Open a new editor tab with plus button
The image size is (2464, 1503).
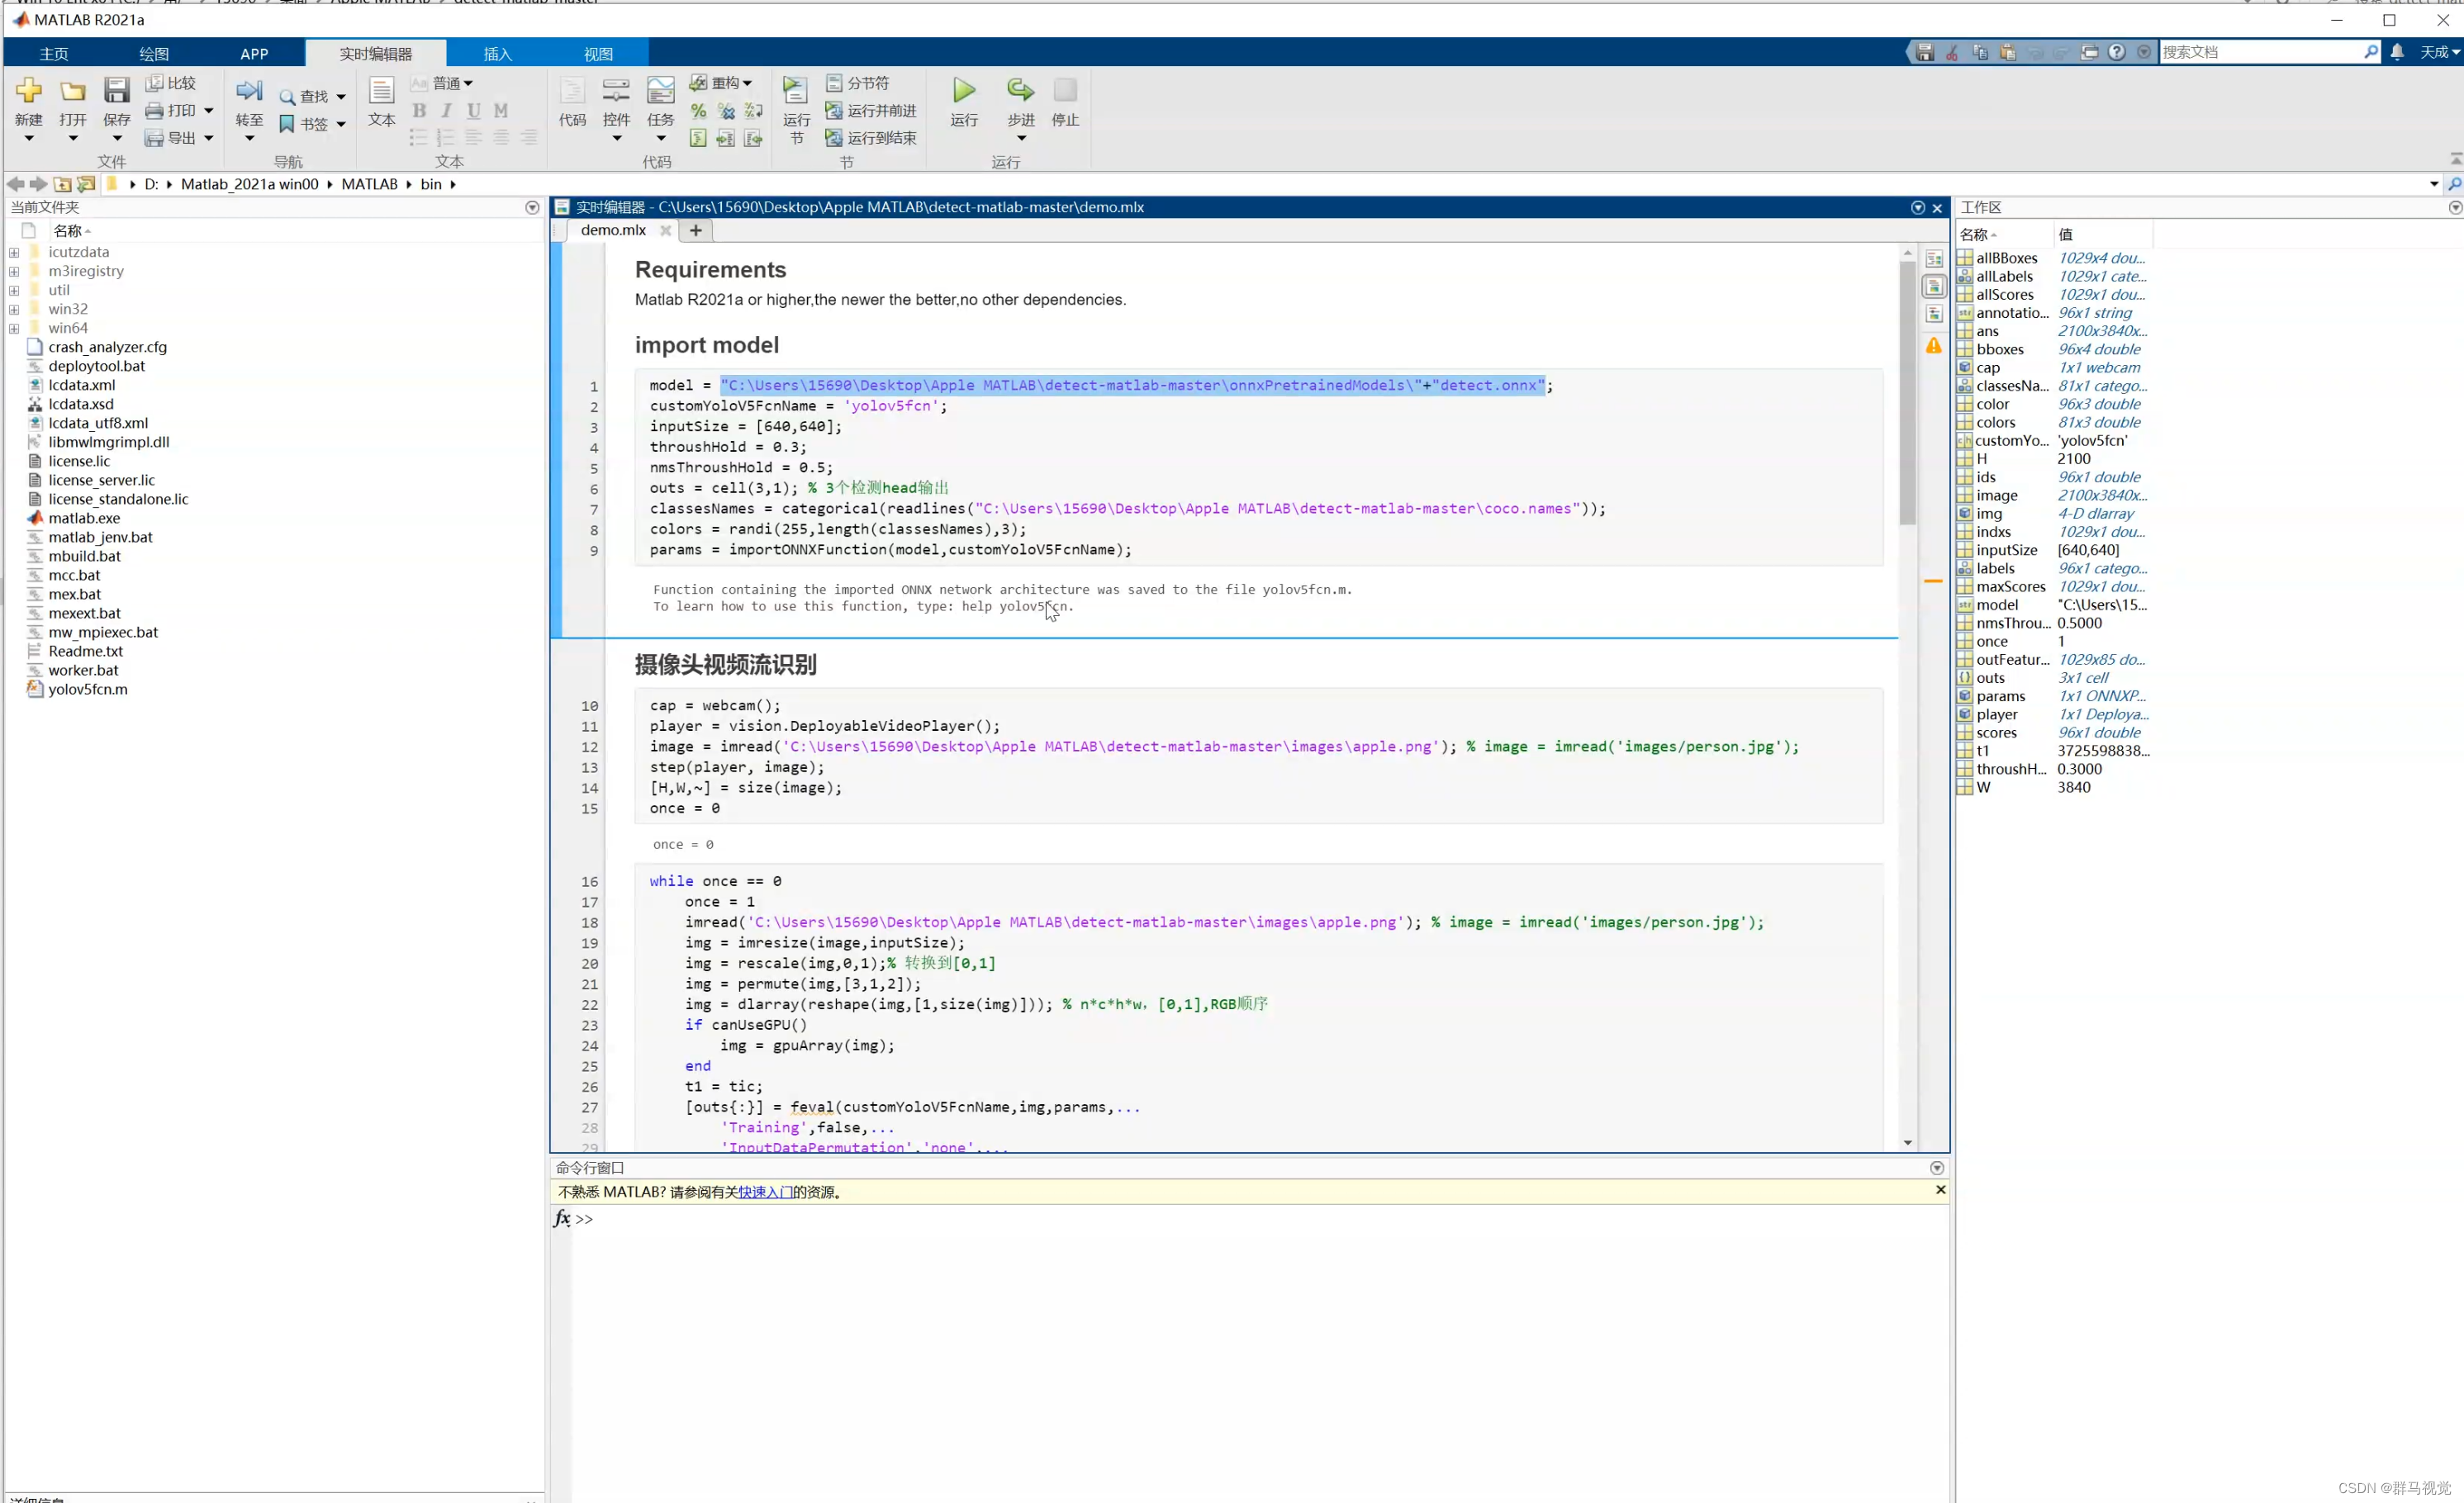click(x=695, y=230)
